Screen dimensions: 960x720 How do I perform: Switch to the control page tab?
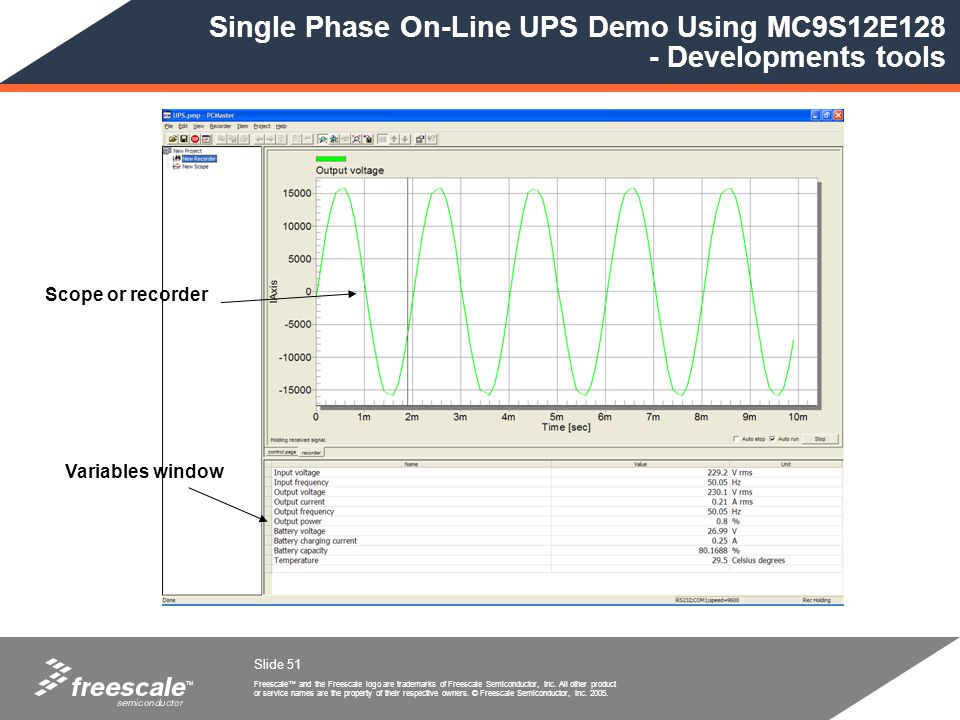282,452
